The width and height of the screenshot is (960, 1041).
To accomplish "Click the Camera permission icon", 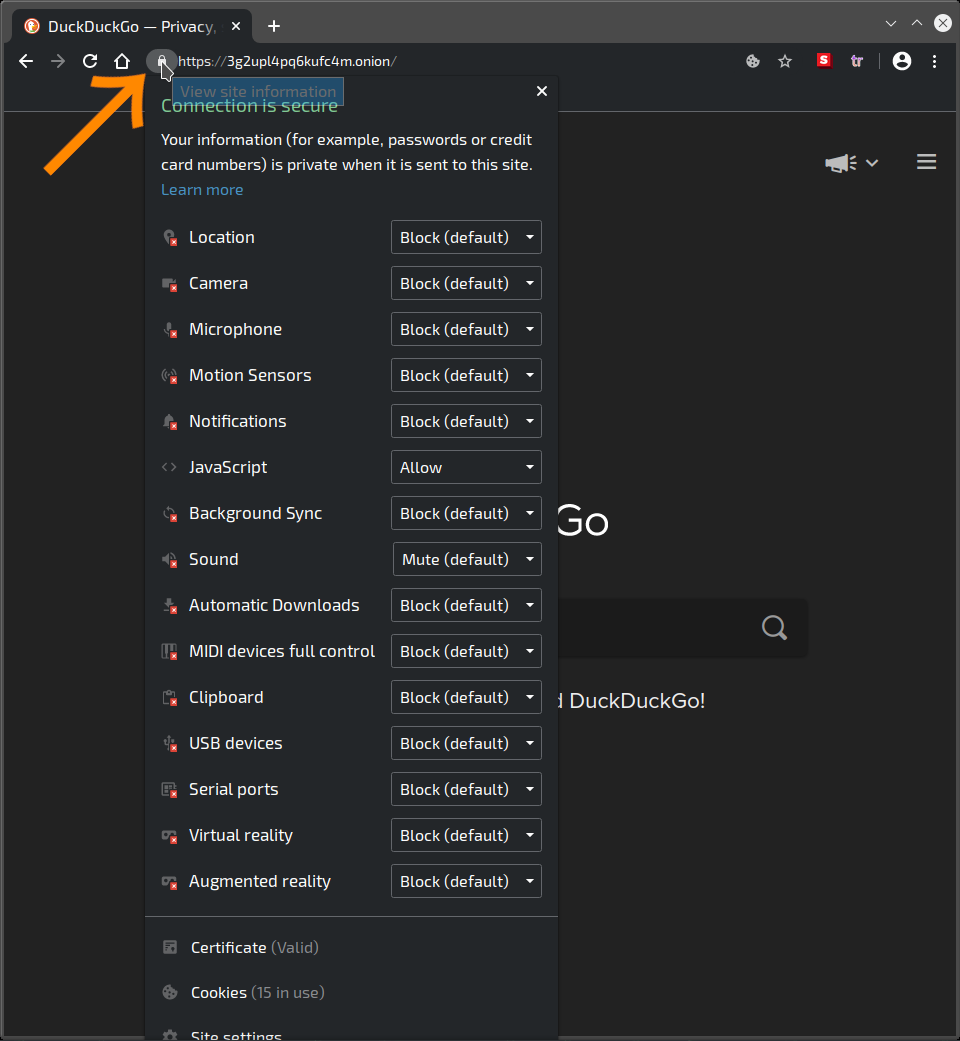I will click(170, 283).
